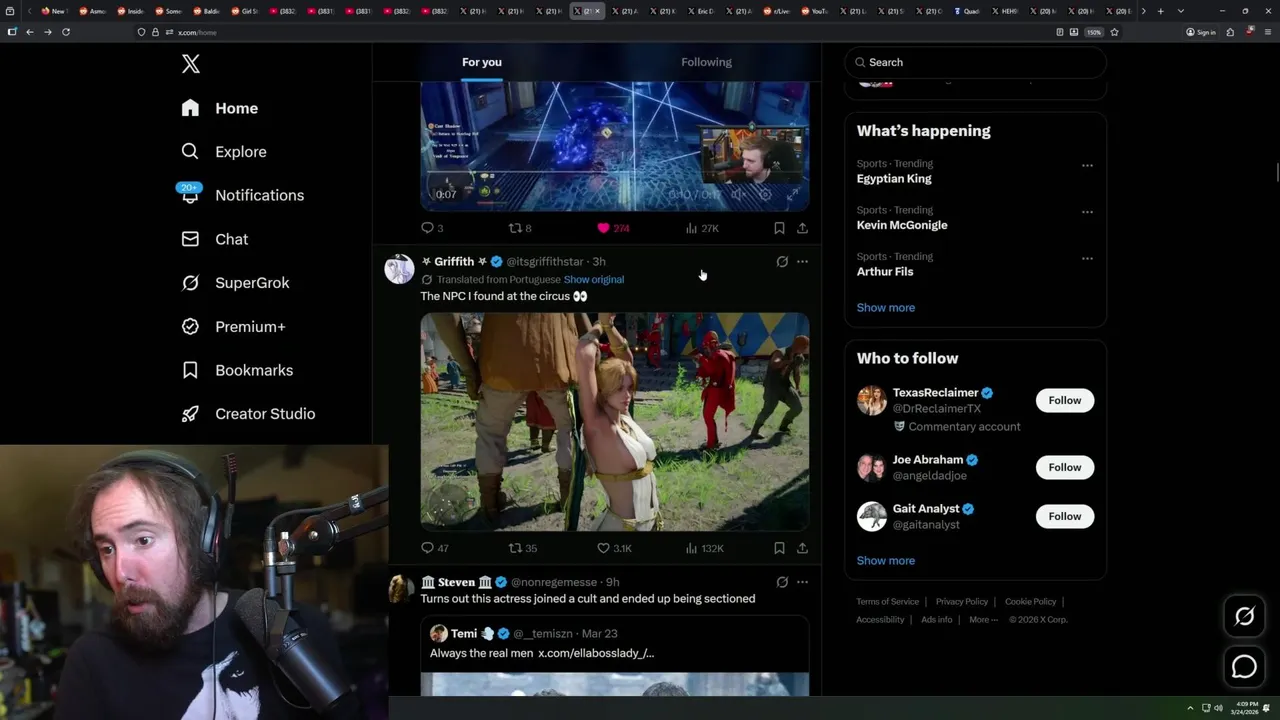Open Steven's profile avatar
This screenshot has width=1280, height=720.
click(399, 589)
